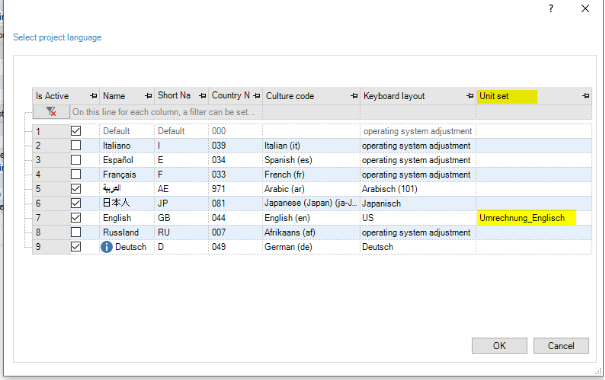Disable the English language checkbox

(x=76, y=218)
